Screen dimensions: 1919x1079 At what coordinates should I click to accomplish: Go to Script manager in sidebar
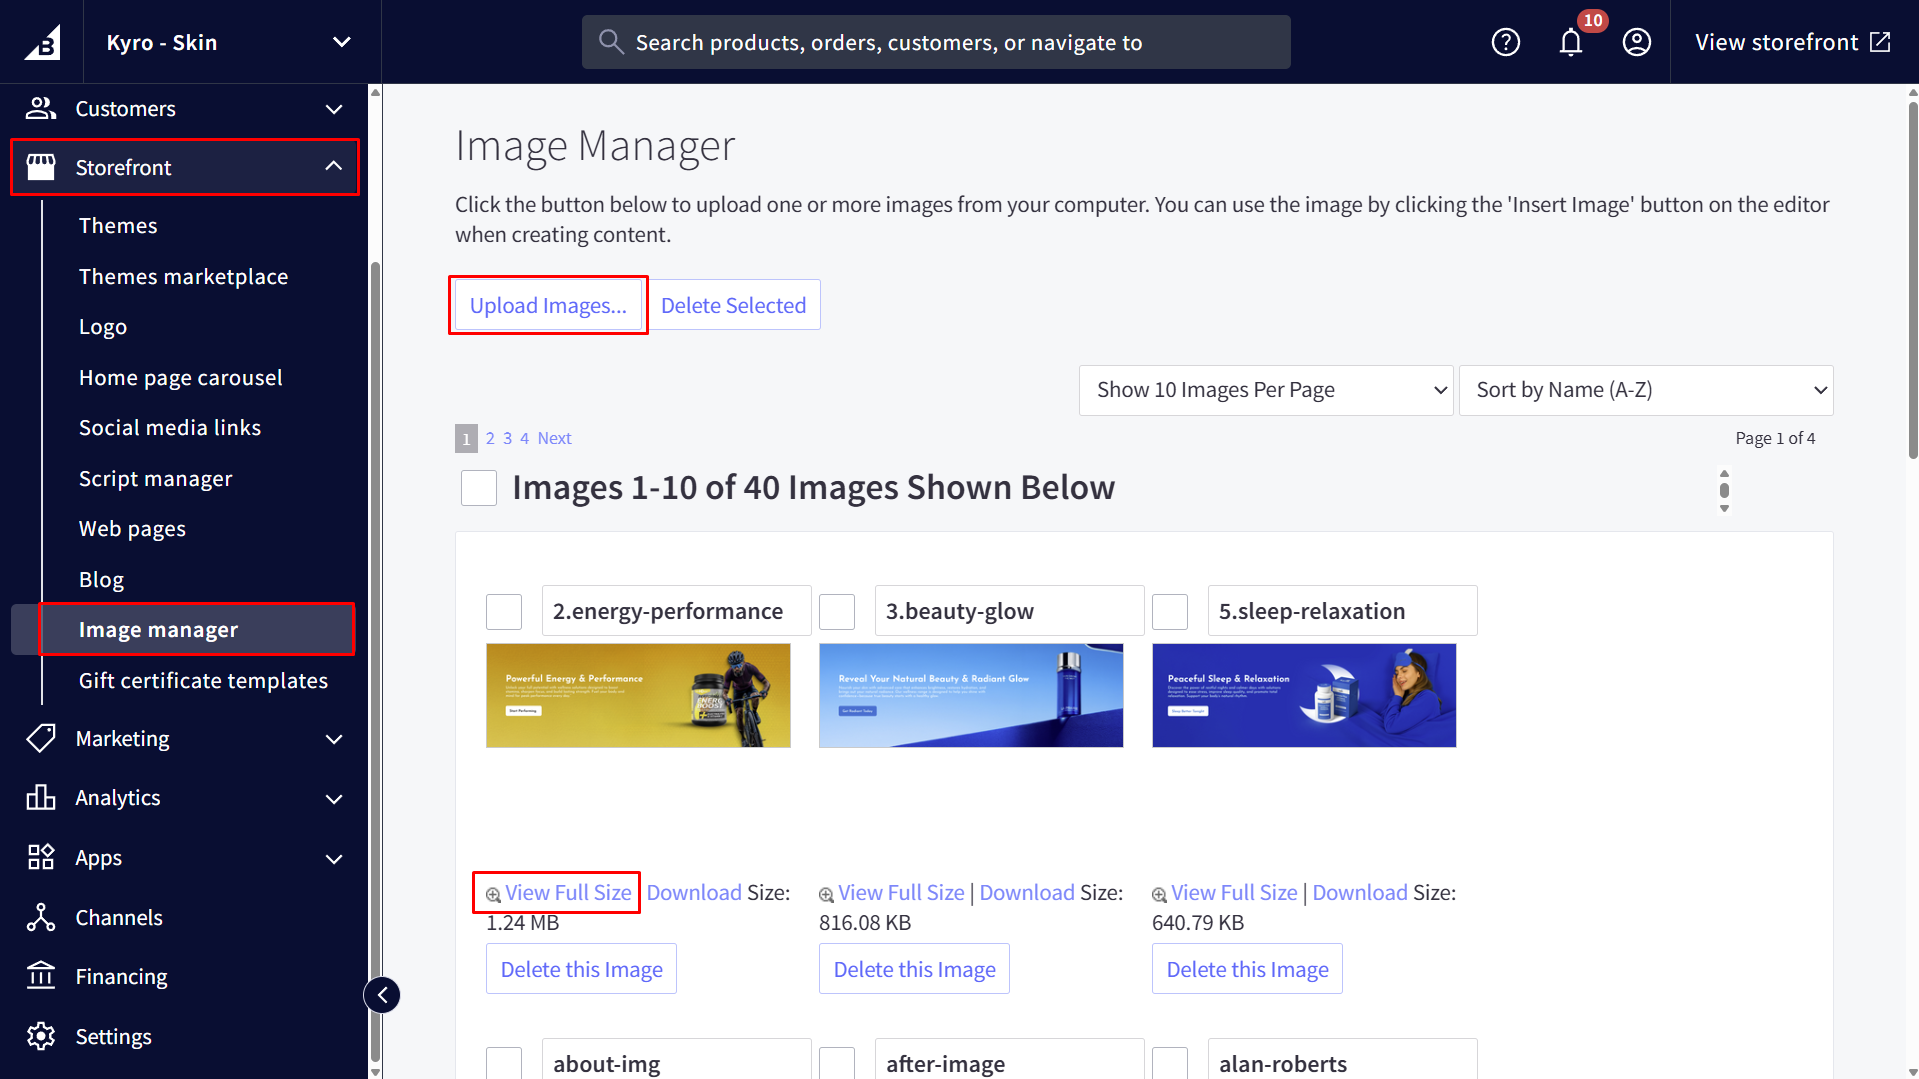tap(155, 479)
